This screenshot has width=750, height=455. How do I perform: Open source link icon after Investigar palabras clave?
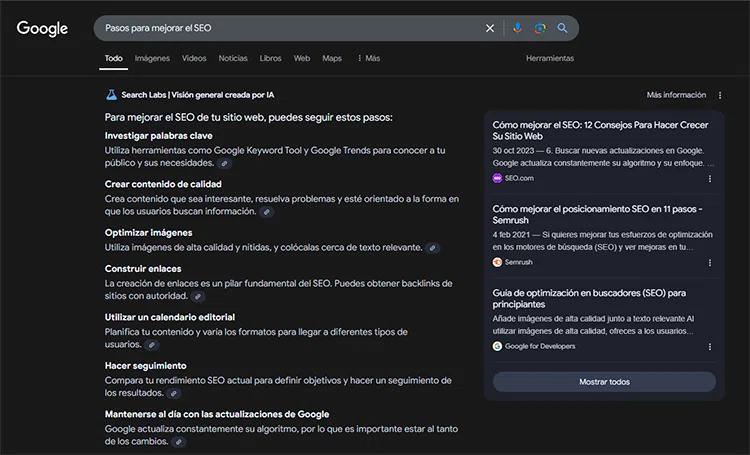225,163
